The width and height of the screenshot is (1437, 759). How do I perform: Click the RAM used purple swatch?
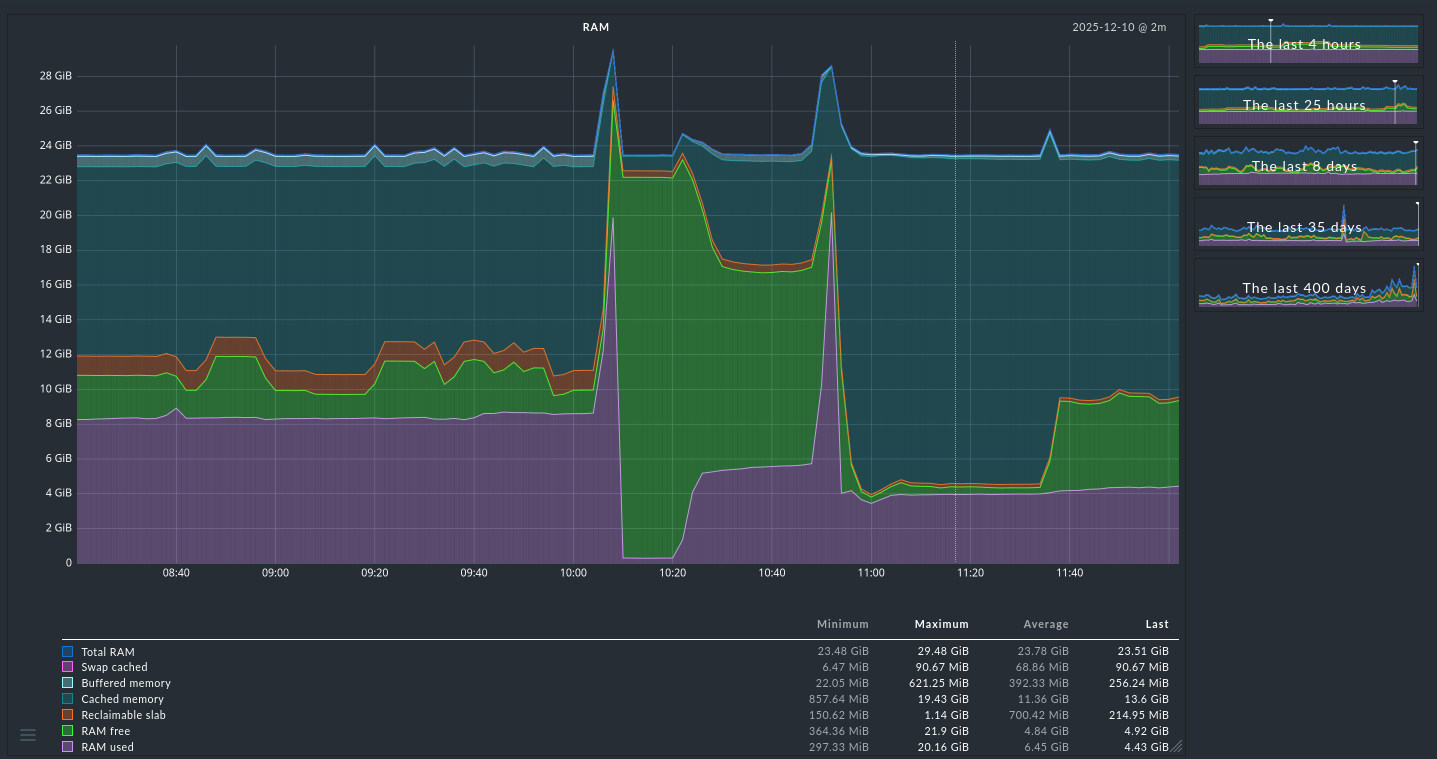pyautogui.click(x=68, y=747)
